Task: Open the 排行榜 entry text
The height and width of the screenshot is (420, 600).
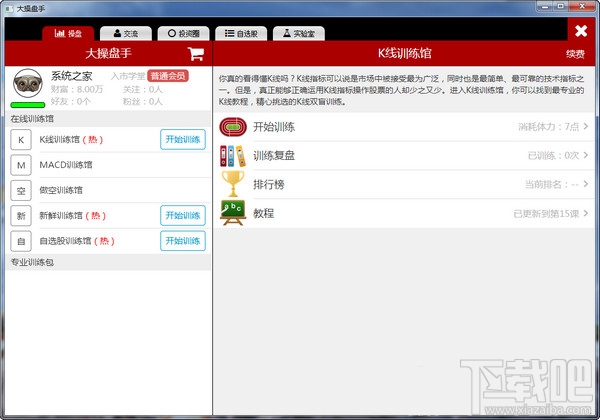Action: pyautogui.click(x=269, y=184)
